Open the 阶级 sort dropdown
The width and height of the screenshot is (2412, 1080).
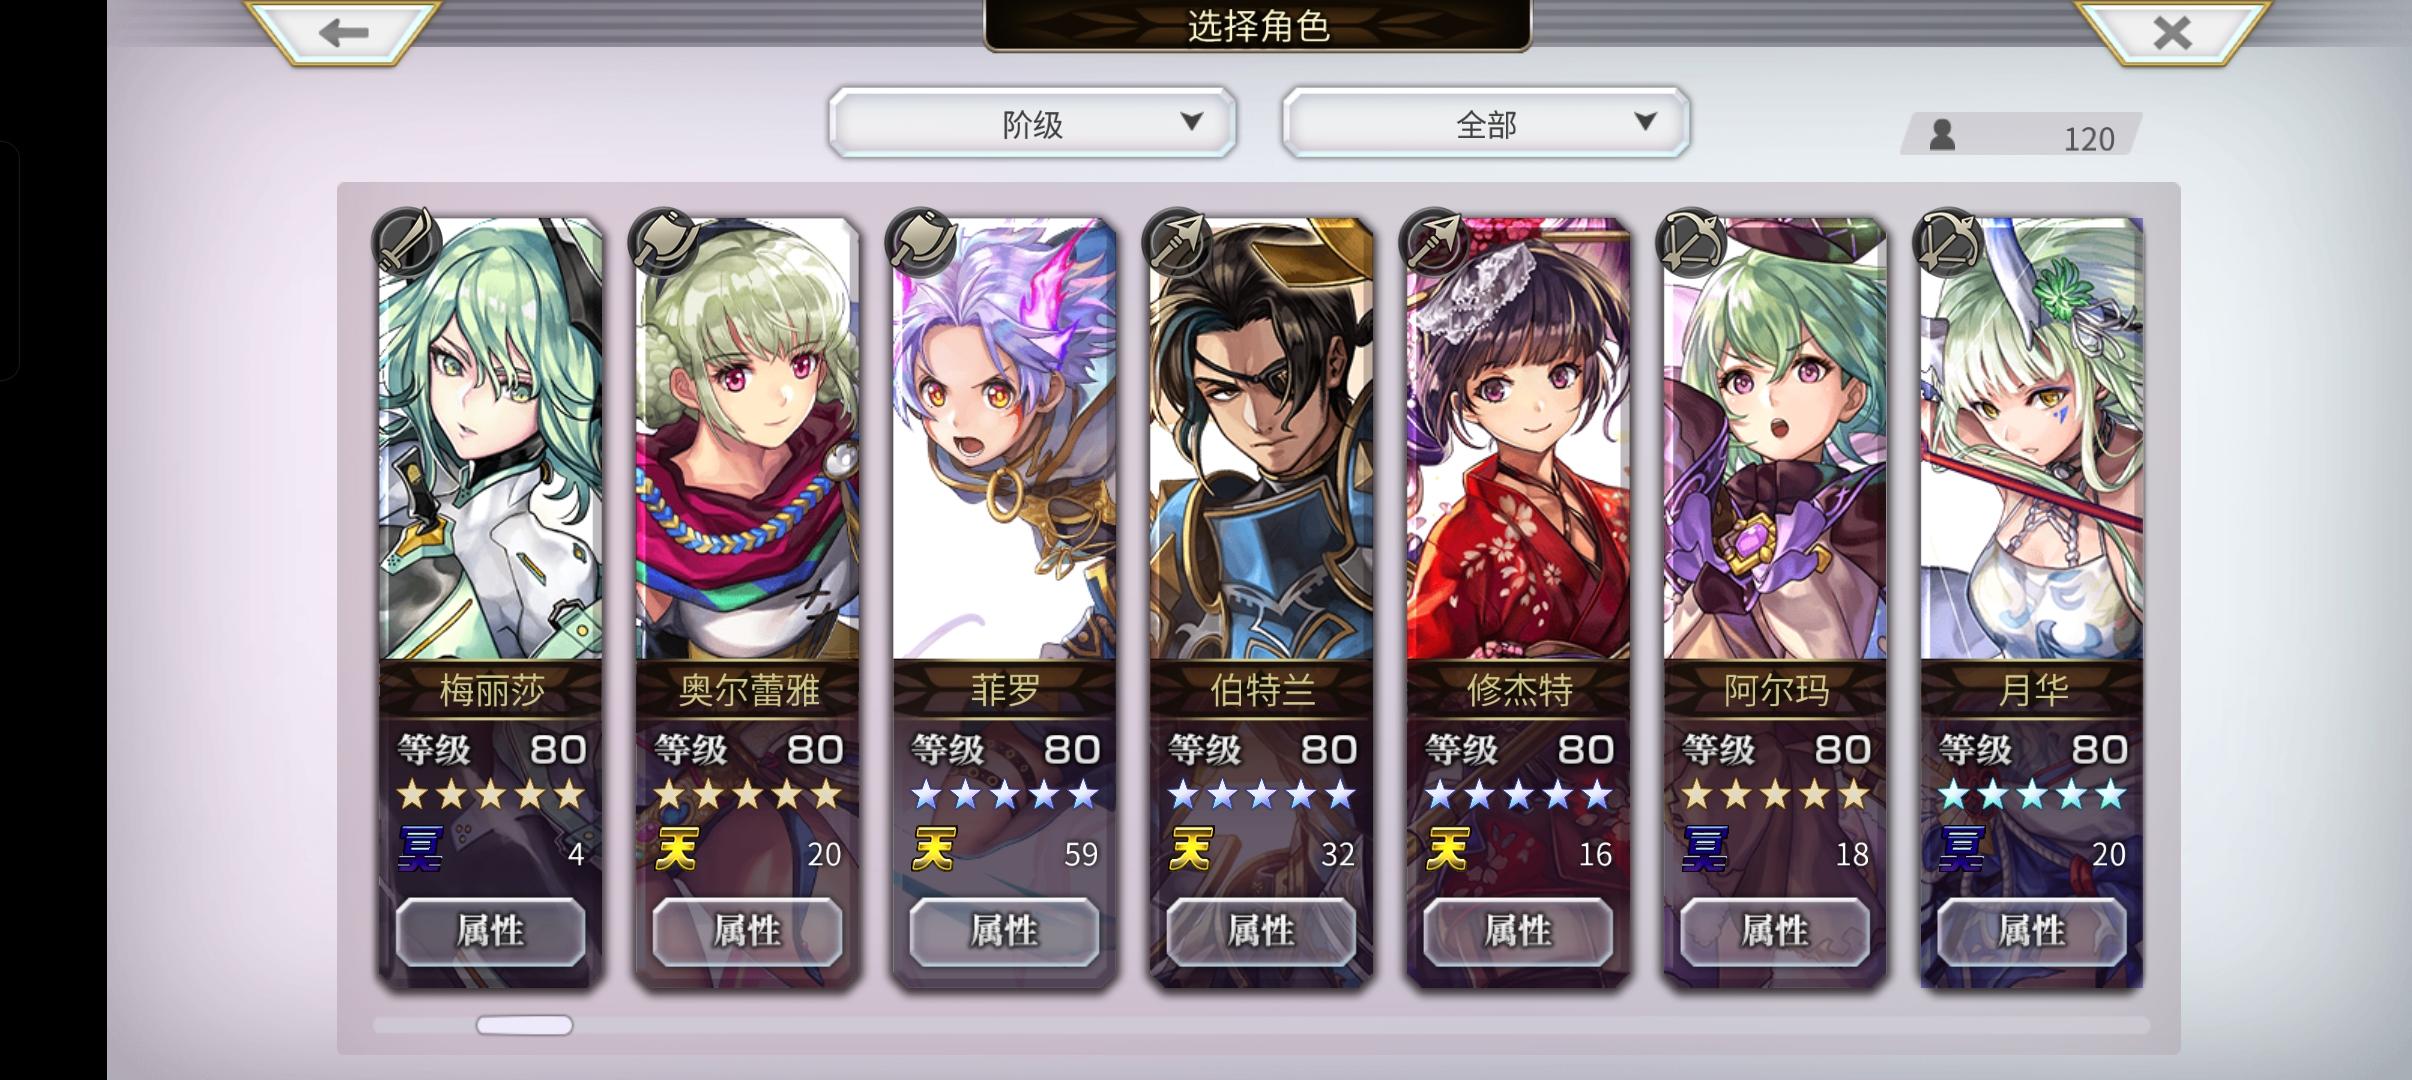1032,123
